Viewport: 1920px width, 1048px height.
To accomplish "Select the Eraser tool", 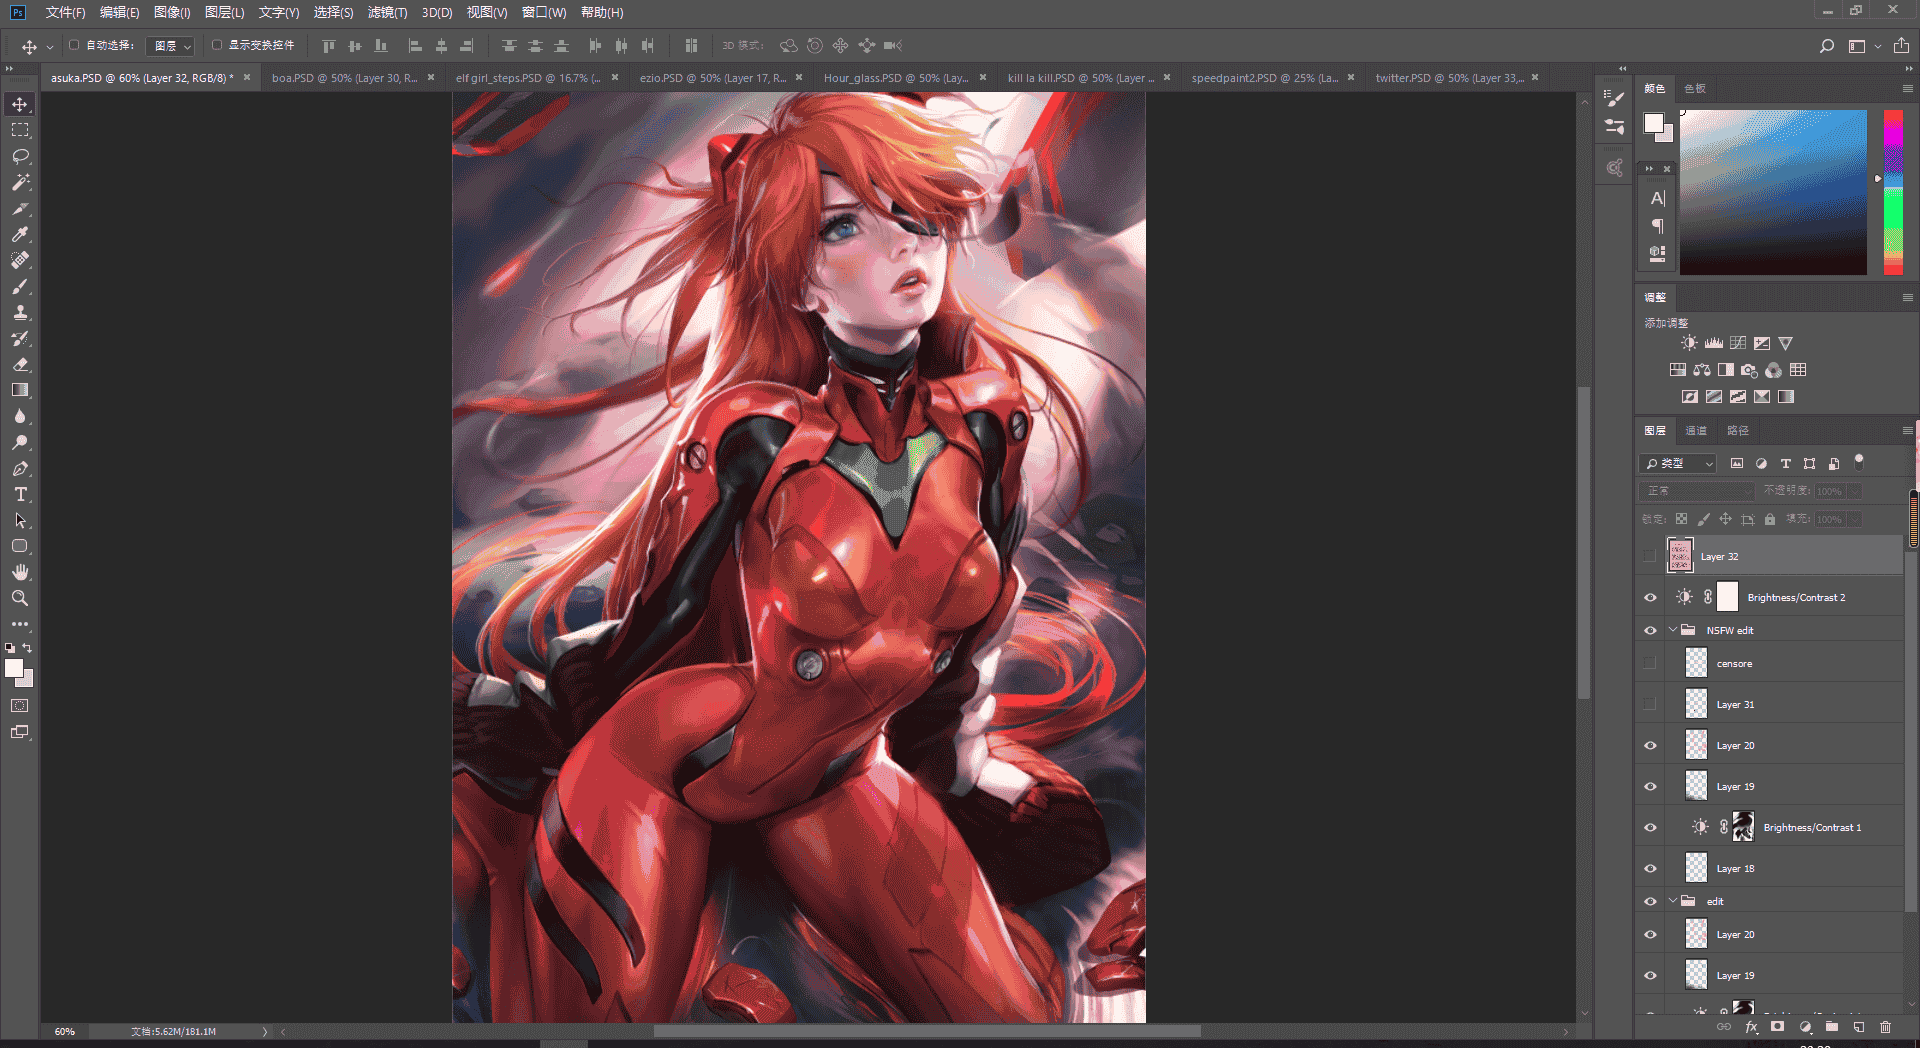I will click(x=20, y=364).
